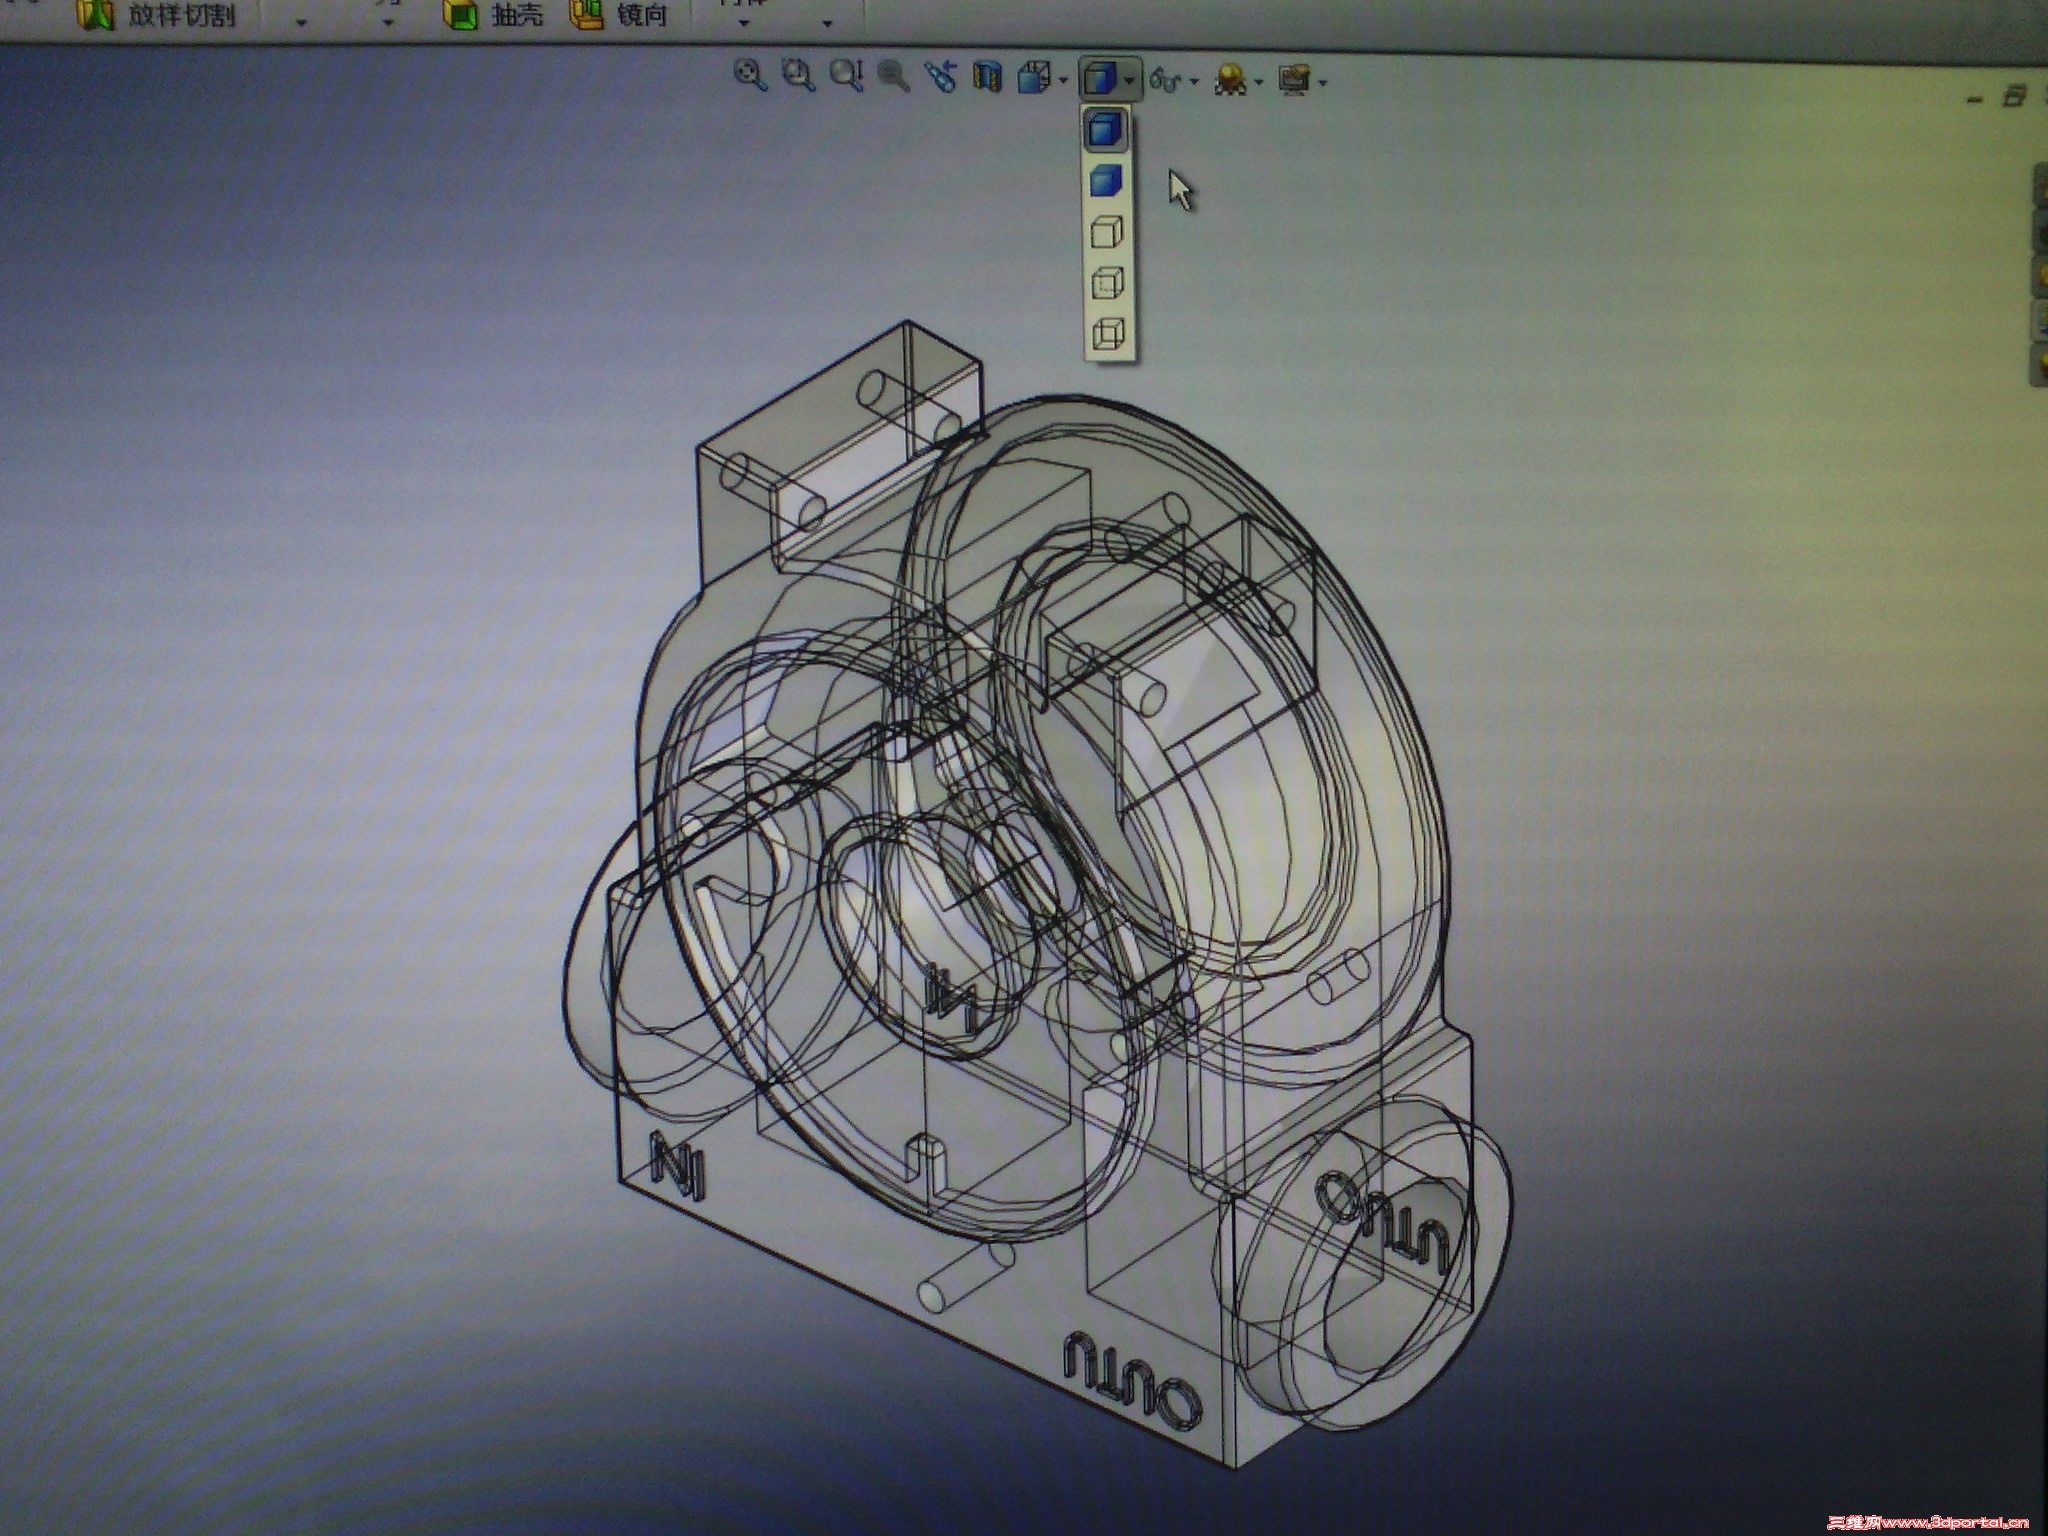
Task: Return to the Previous View
Action: pyautogui.click(x=941, y=76)
